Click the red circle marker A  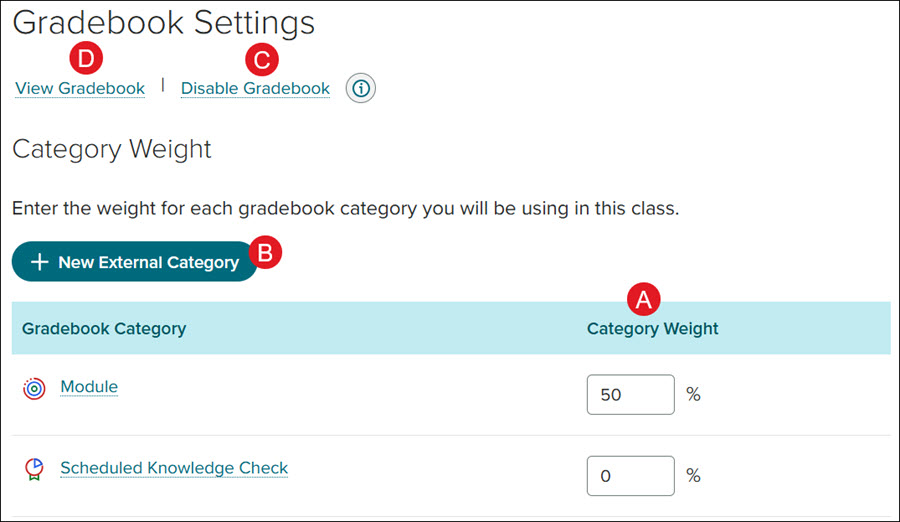643,299
